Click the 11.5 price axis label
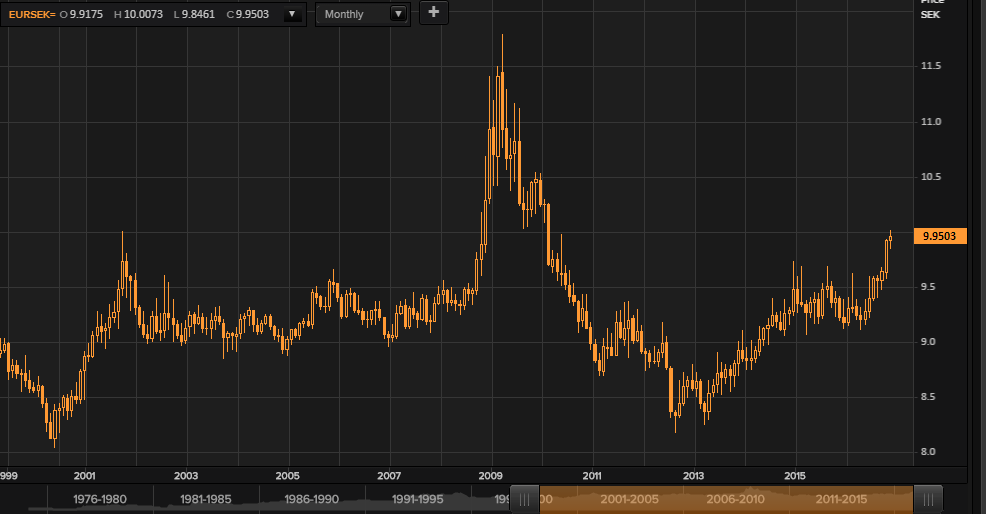986x514 pixels. 931,66
